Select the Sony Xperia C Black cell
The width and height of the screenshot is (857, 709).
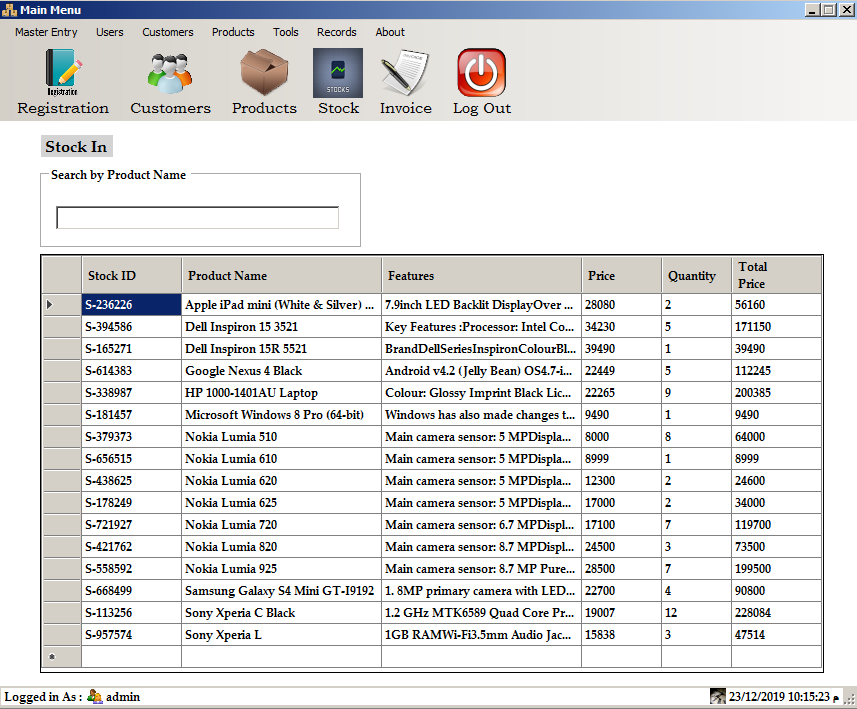click(x=281, y=613)
